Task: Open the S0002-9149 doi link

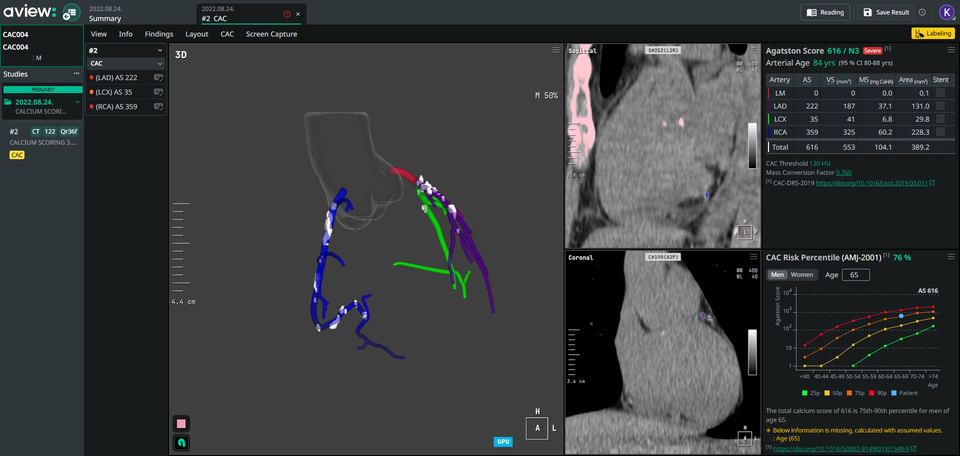Action: [x=842, y=449]
